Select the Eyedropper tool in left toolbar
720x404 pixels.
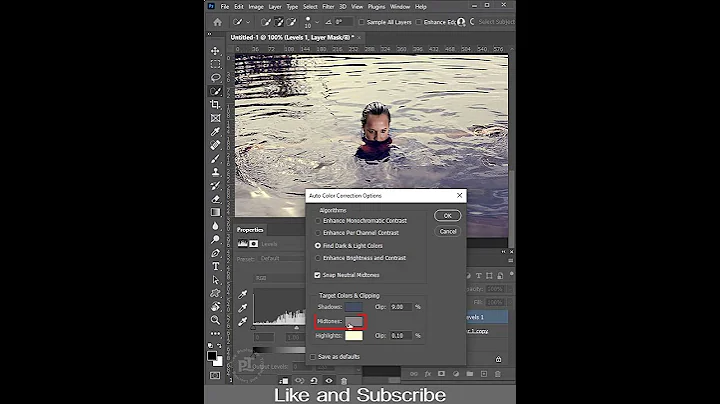(x=215, y=132)
